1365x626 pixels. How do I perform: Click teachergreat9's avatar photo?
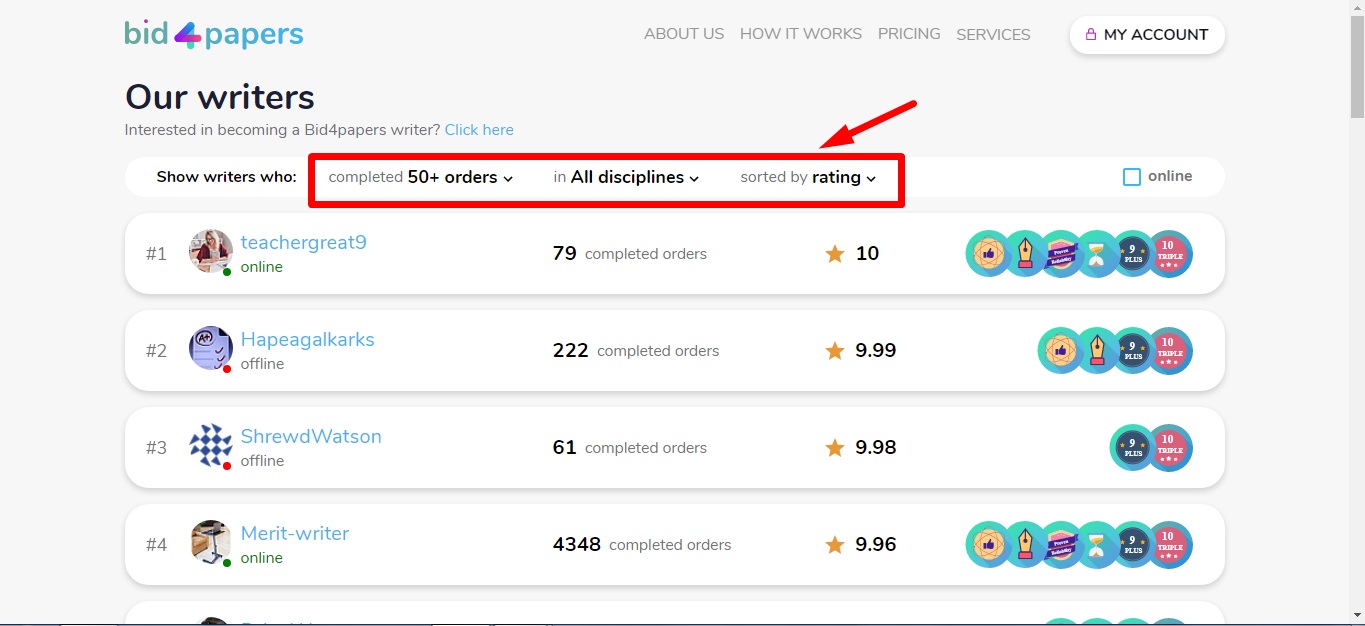(211, 251)
